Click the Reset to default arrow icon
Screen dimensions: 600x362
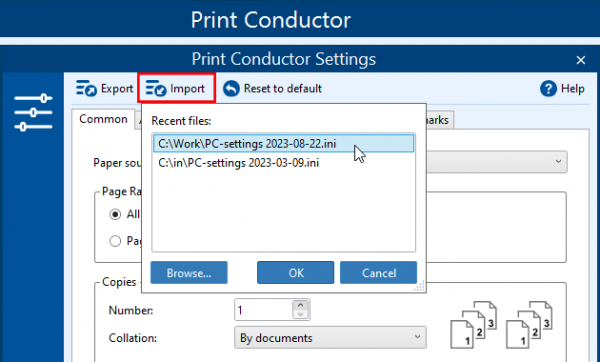click(x=231, y=88)
